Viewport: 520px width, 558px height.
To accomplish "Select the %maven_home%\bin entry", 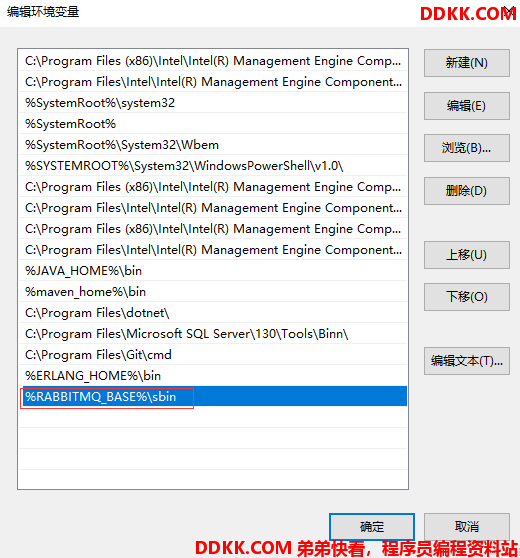I will point(213,291).
